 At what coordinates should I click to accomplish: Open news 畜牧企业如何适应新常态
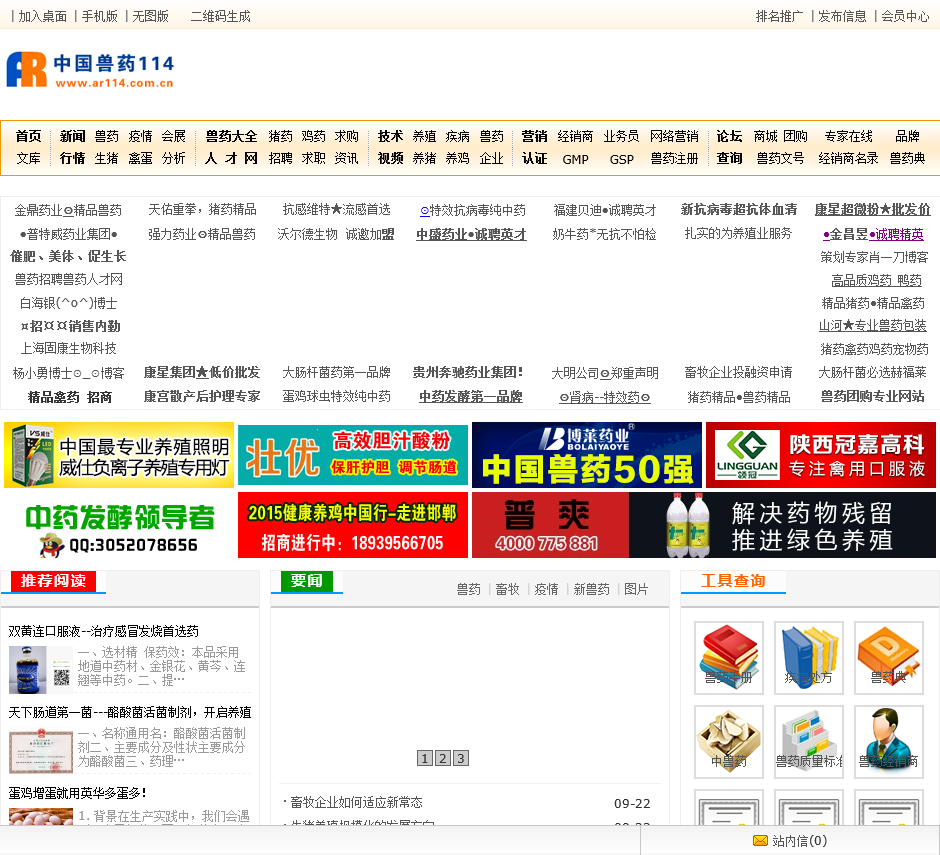tap(356, 802)
